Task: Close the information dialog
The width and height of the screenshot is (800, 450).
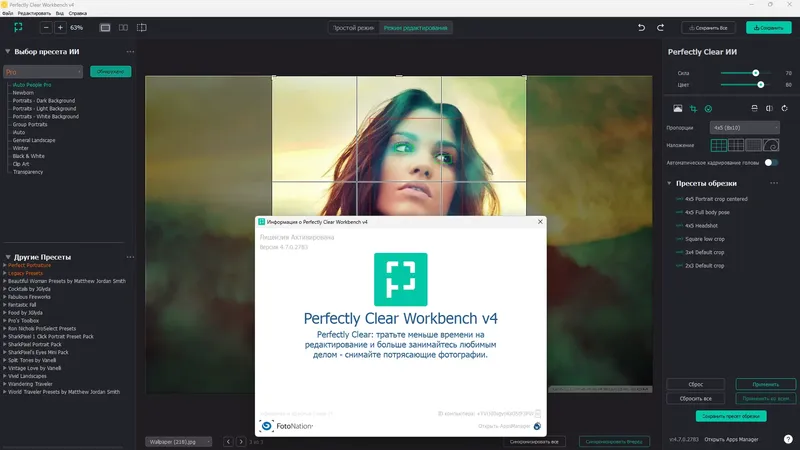Action: click(540, 221)
